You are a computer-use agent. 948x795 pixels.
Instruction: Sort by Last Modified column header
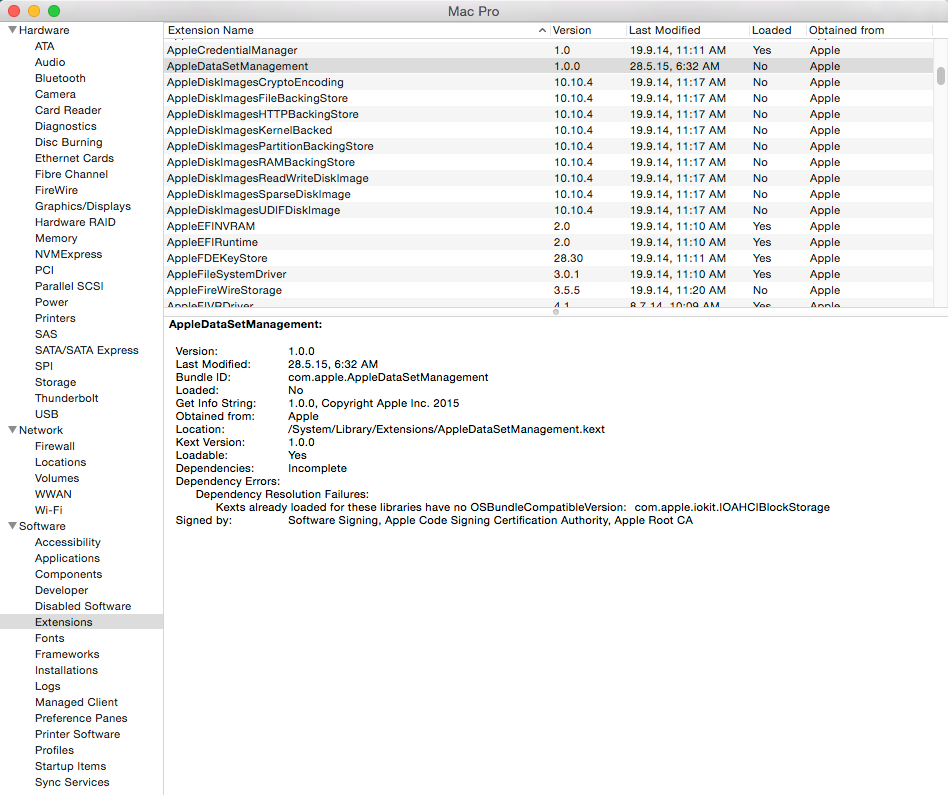pos(687,30)
